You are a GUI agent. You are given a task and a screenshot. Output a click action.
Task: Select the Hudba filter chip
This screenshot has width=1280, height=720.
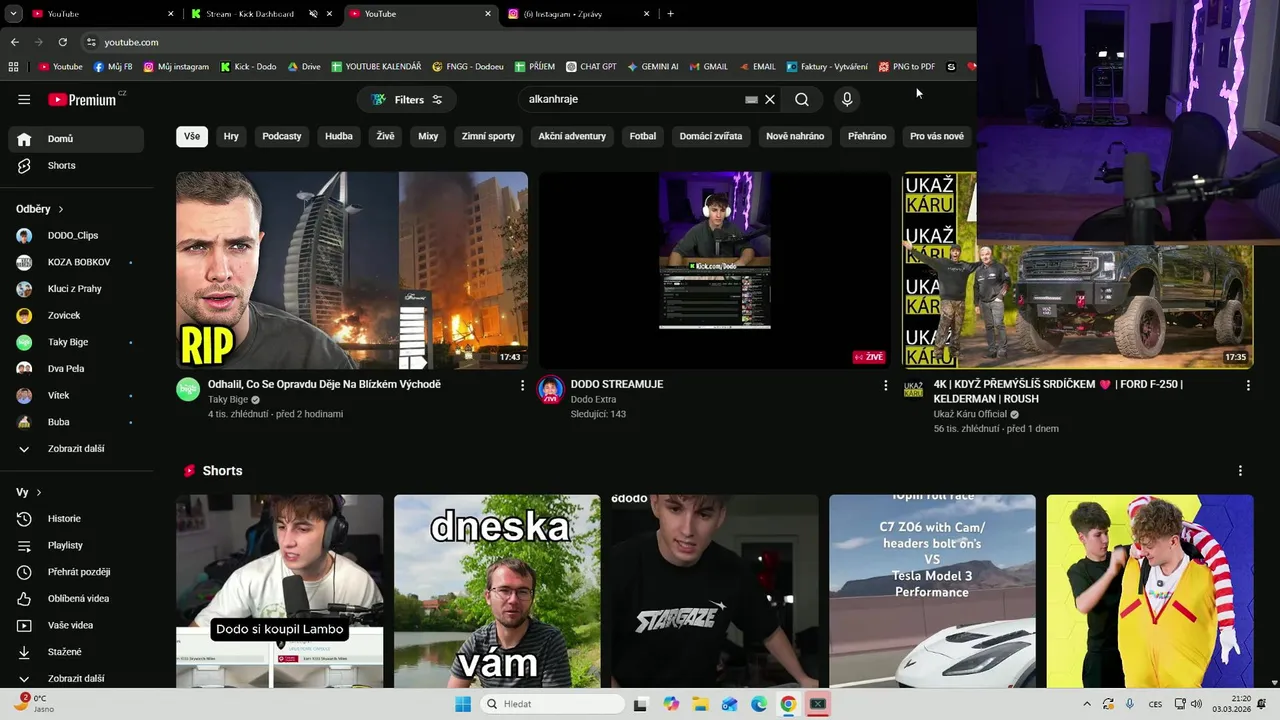[339, 136]
